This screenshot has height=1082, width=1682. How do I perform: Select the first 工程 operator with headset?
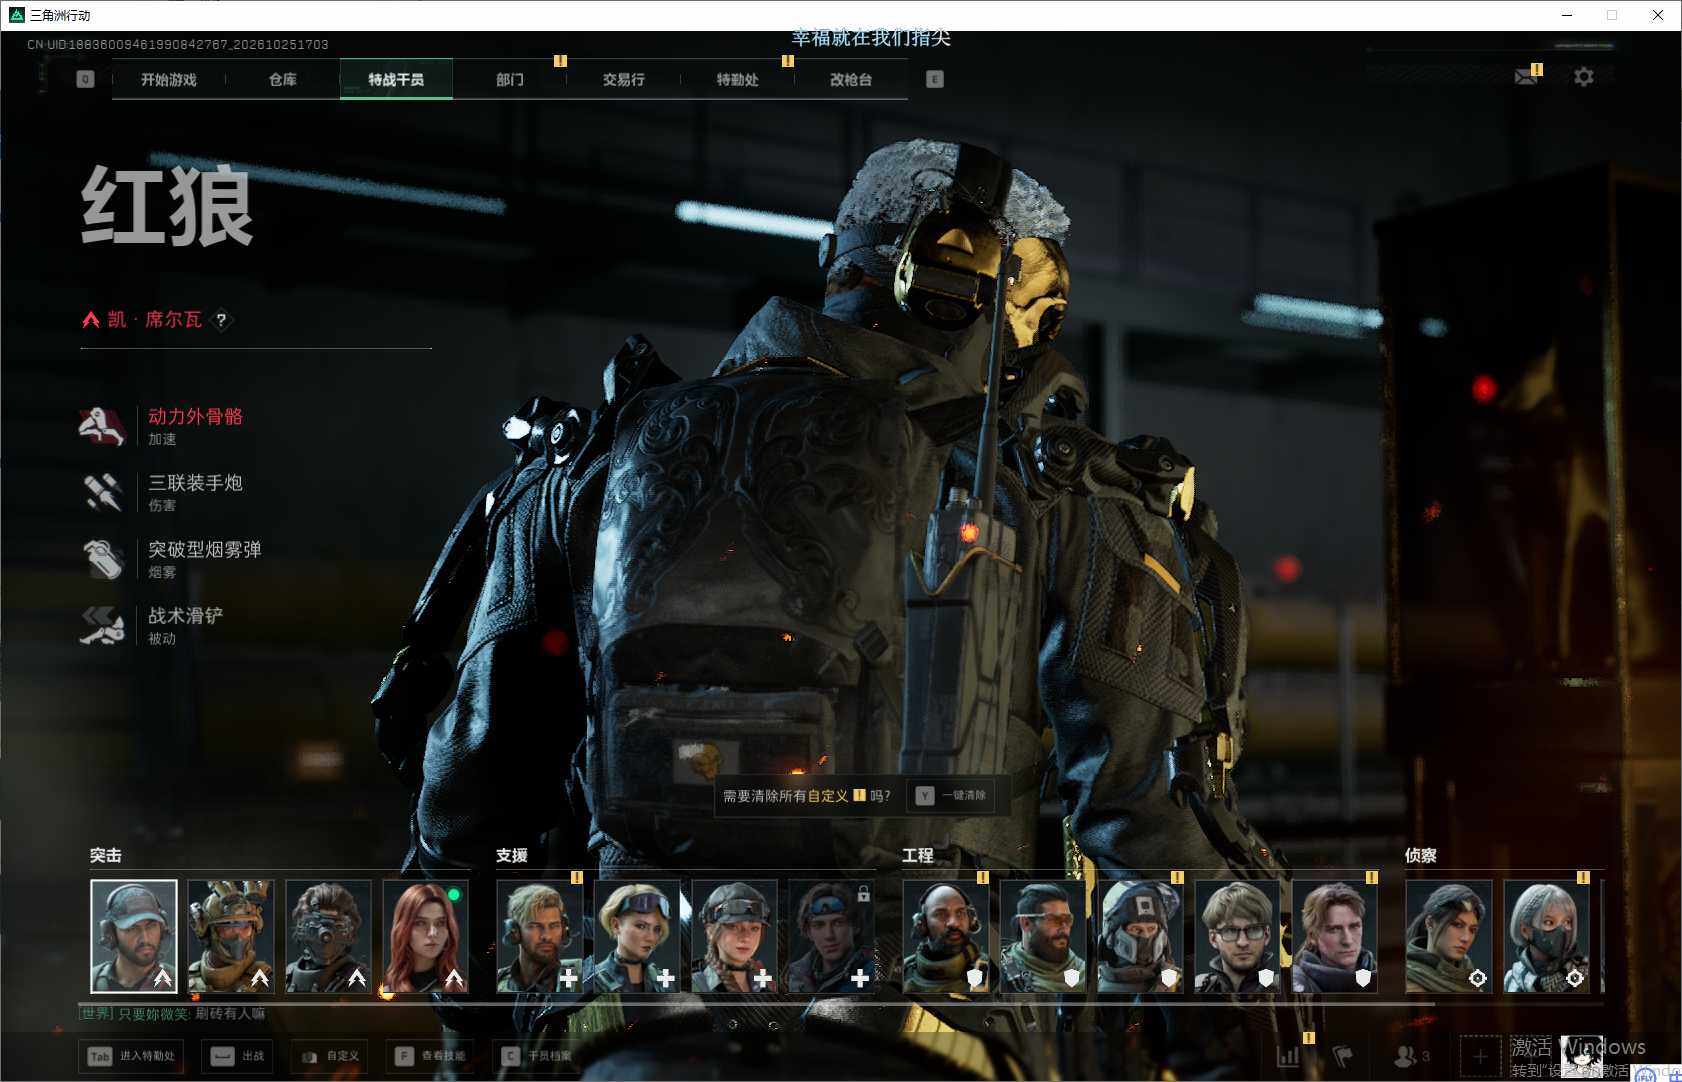click(x=946, y=936)
